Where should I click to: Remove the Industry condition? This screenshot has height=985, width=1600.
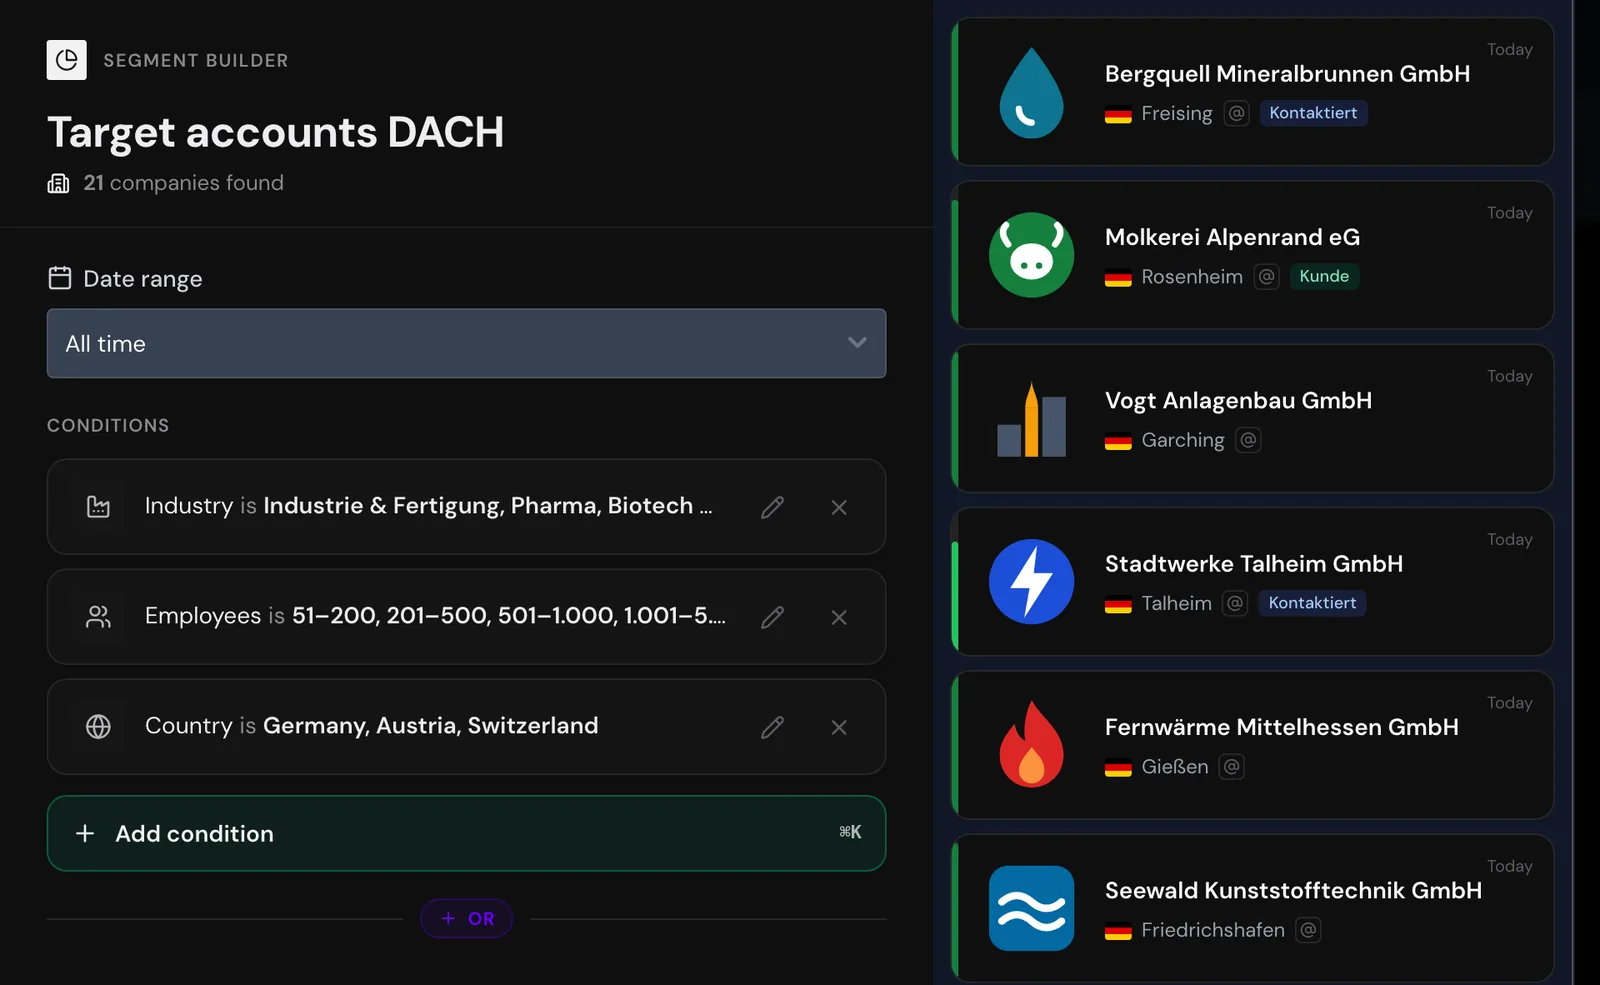839,507
